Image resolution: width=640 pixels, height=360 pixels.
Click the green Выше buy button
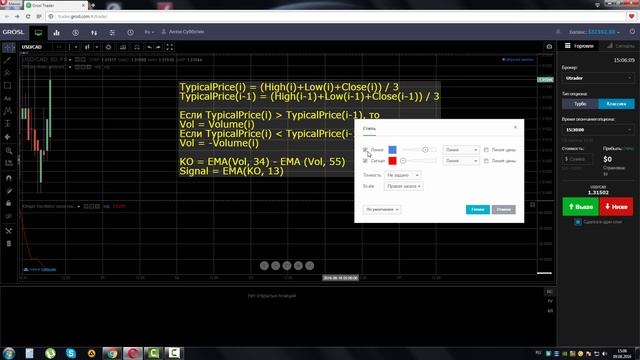pyautogui.click(x=580, y=207)
